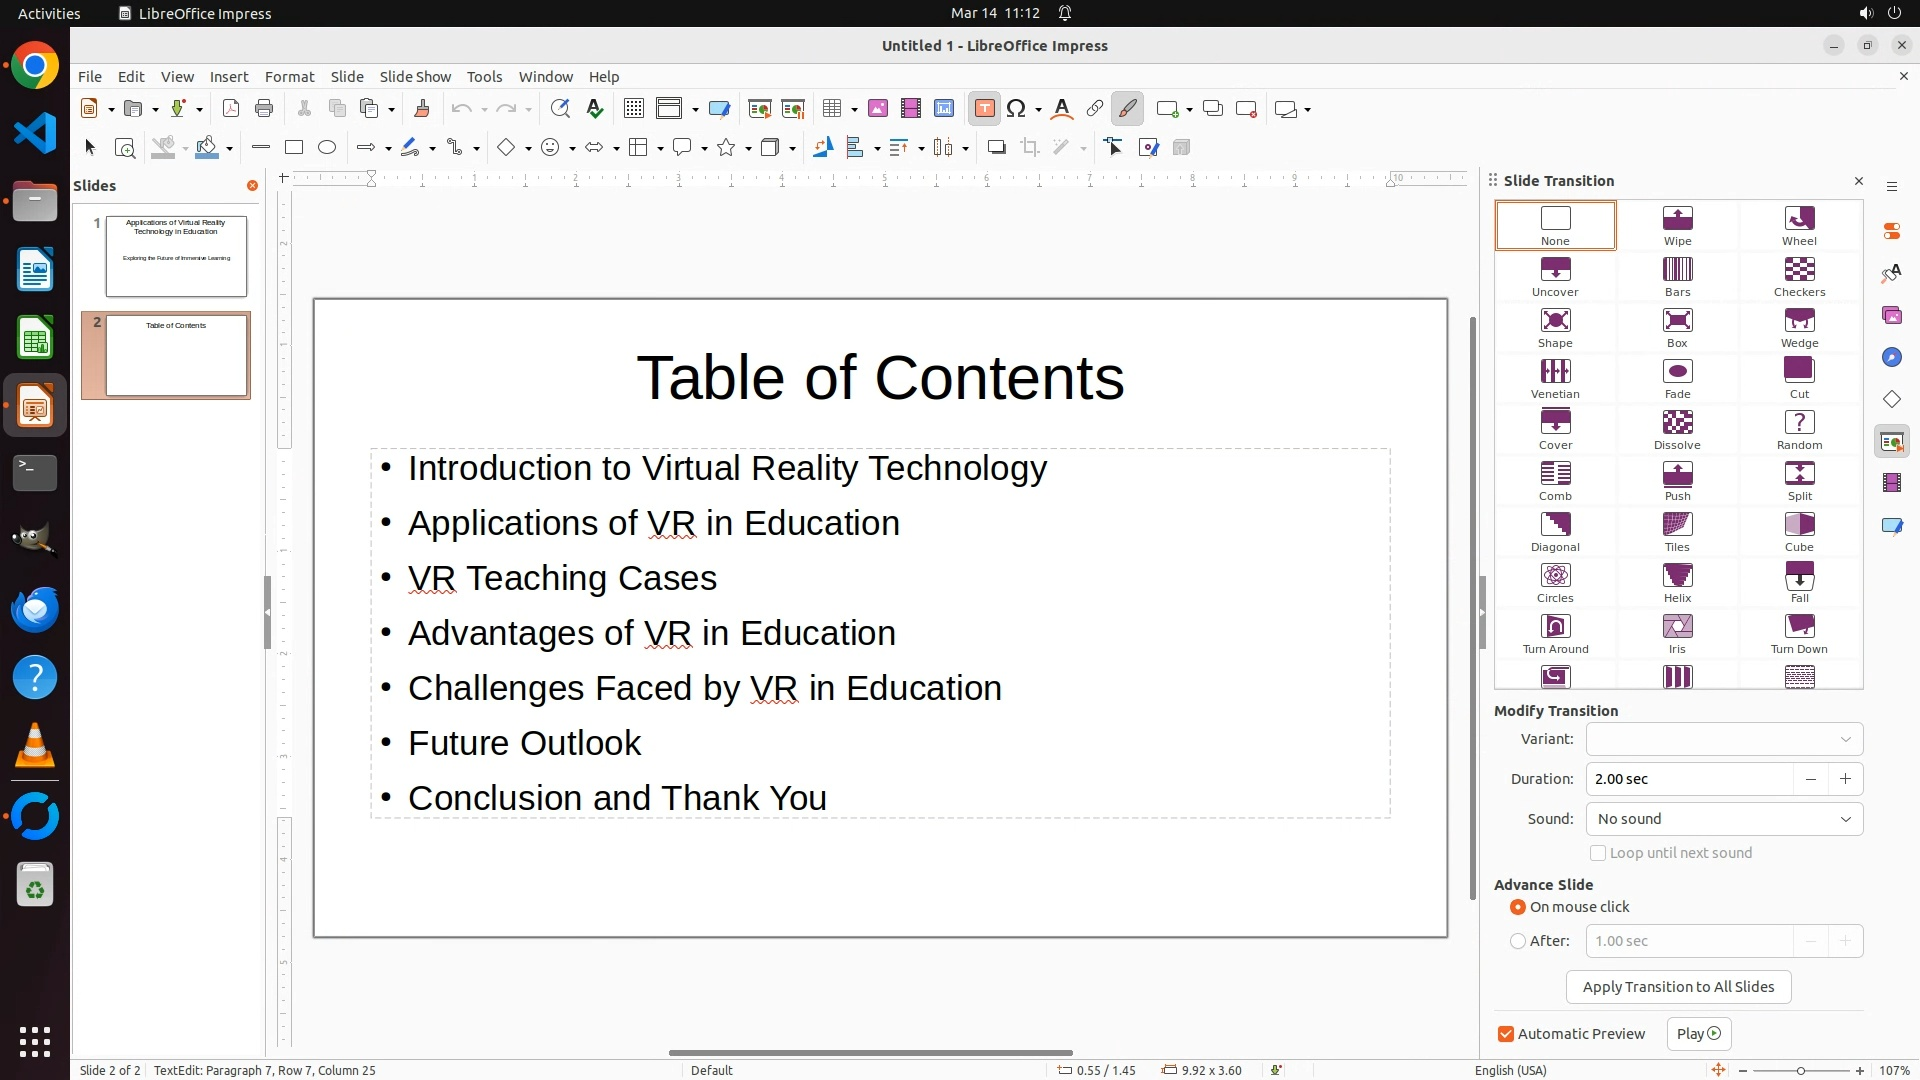Open the Sound dropdown
Screen dimensions: 1920x1080
[x=1724, y=819]
